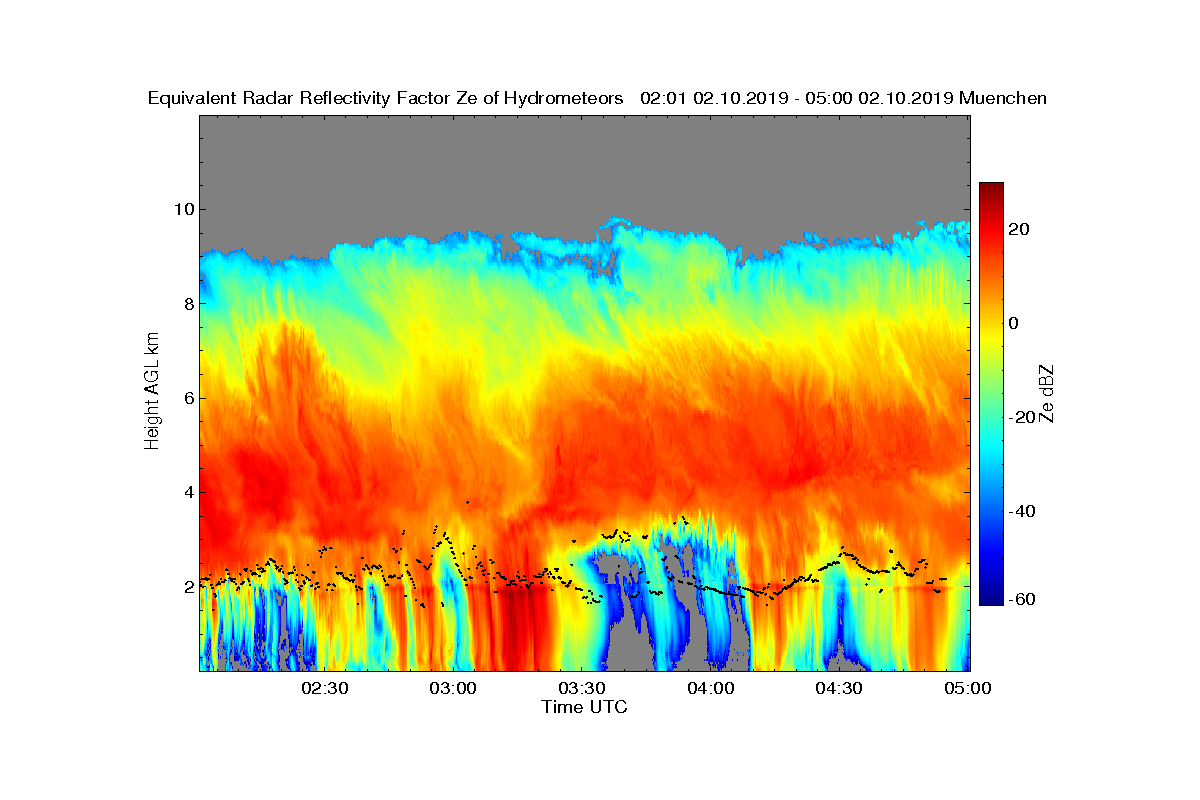Image resolution: width=1200 pixels, height=800 pixels.
Task: Click the plot title 'Equivalent Radar Reflectivity Factor Ze of Hydrometeors'
Action: 386,98
